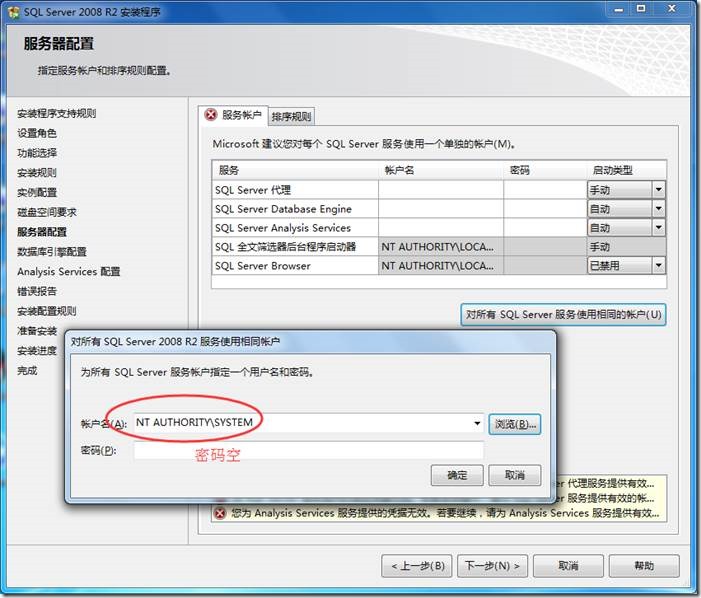Maximize the SQL Server installer window
Viewport: 701px width, 598px height.
[x=641, y=9]
